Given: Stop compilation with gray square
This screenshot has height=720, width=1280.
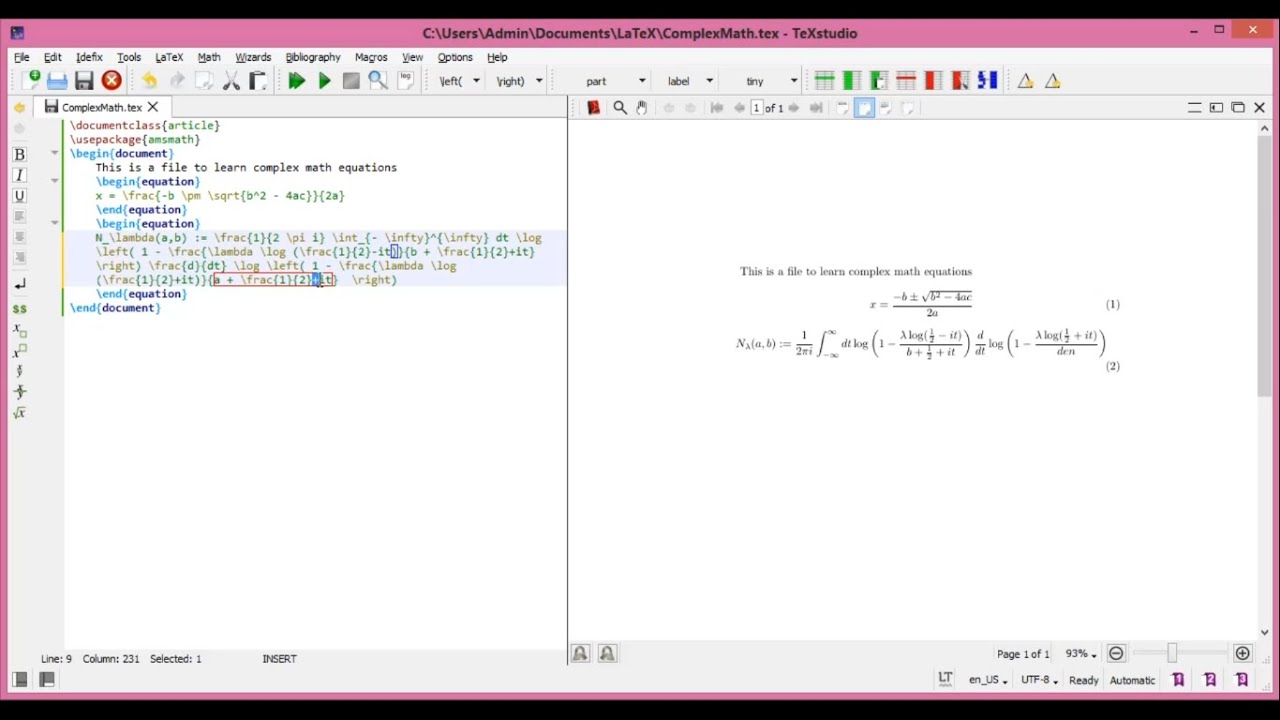Looking at the screenshot, I should 351,81.
